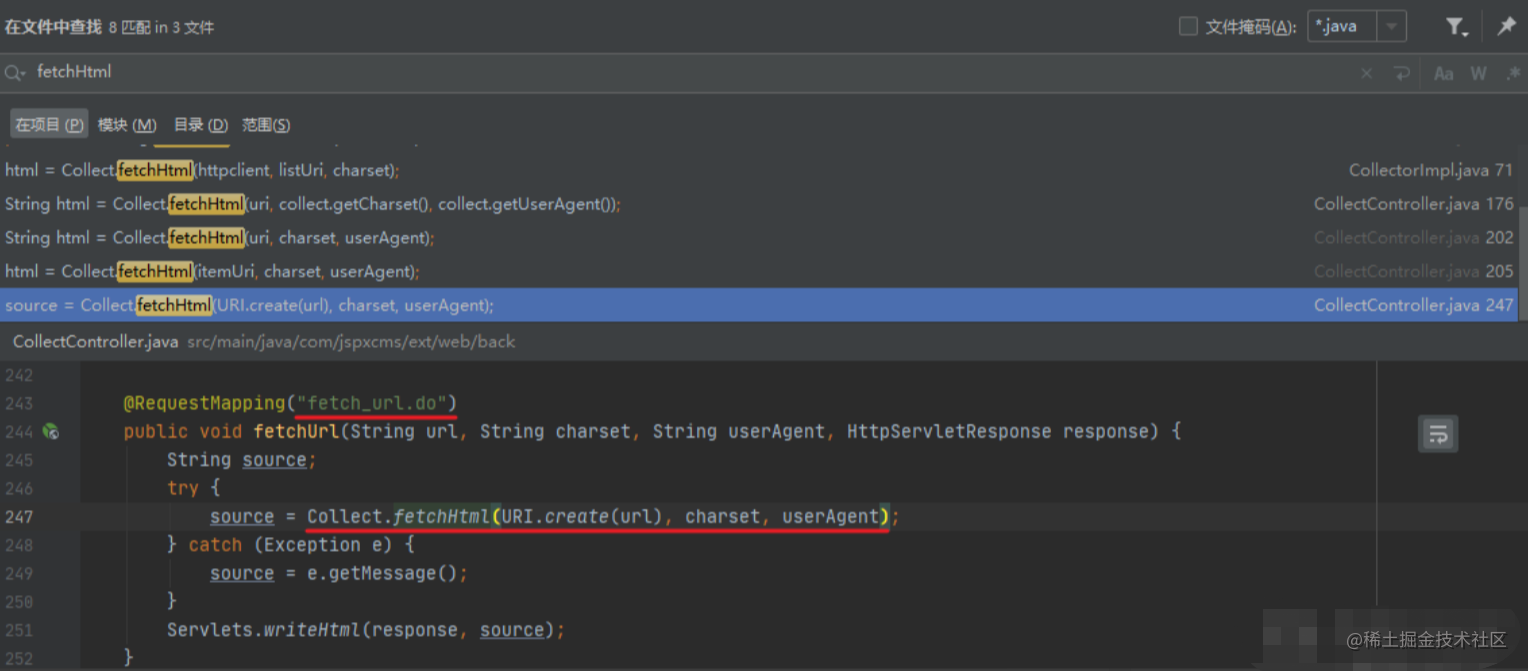Click line number 243 in gutter
Viewport: 1528px width, 671px height.
(x=19, y=403)
